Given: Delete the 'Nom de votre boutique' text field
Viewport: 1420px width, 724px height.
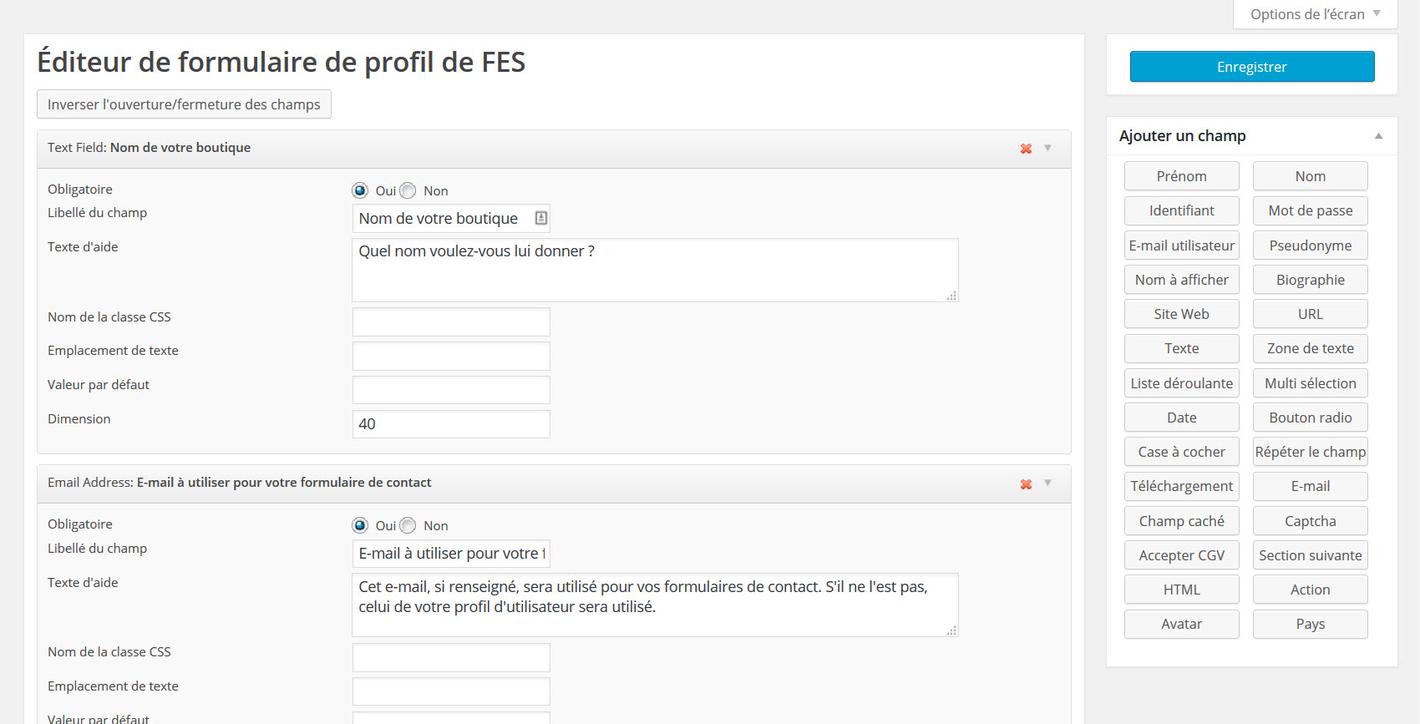Looking at the screenshot, I should [x=1026, y=149].
